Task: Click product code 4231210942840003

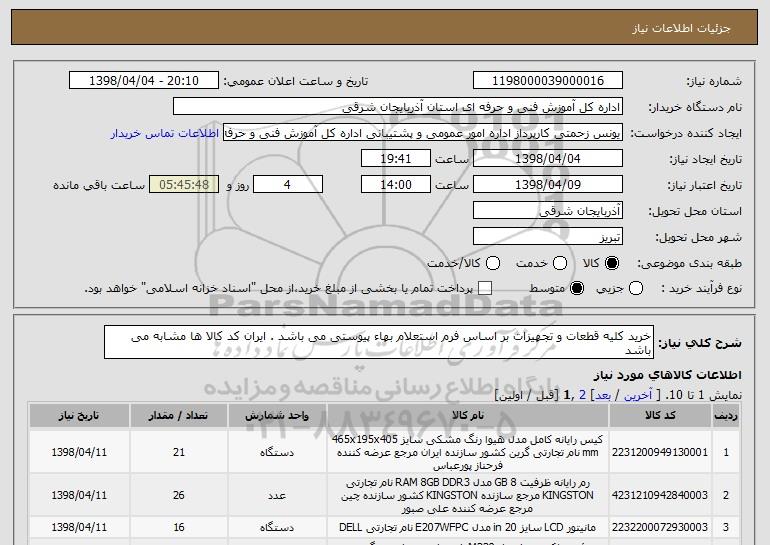Action: [x=660, y=495]
